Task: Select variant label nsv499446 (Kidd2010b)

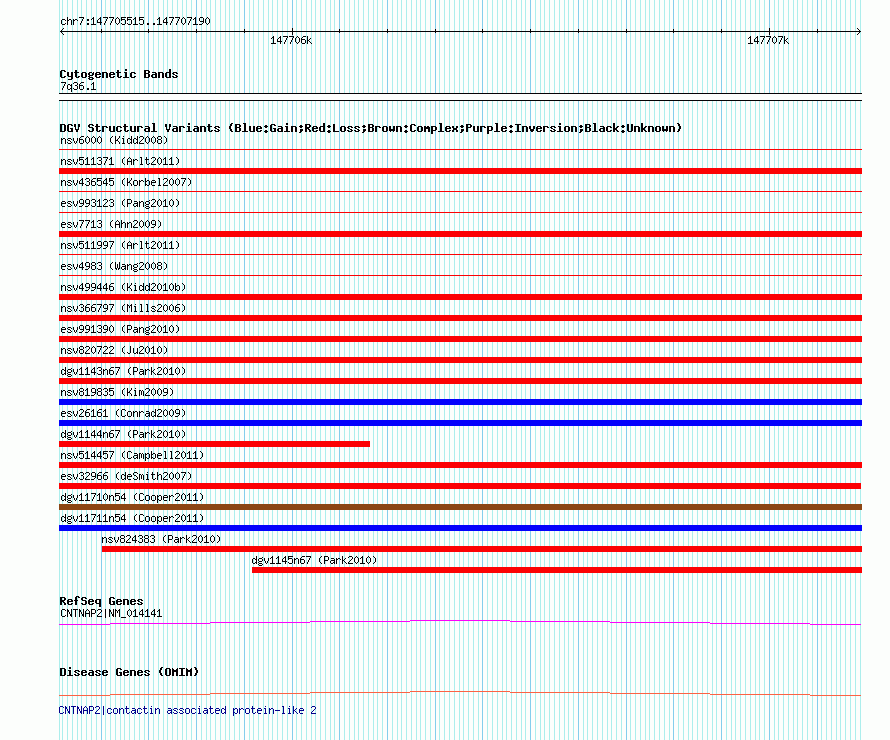Action: 123,287
